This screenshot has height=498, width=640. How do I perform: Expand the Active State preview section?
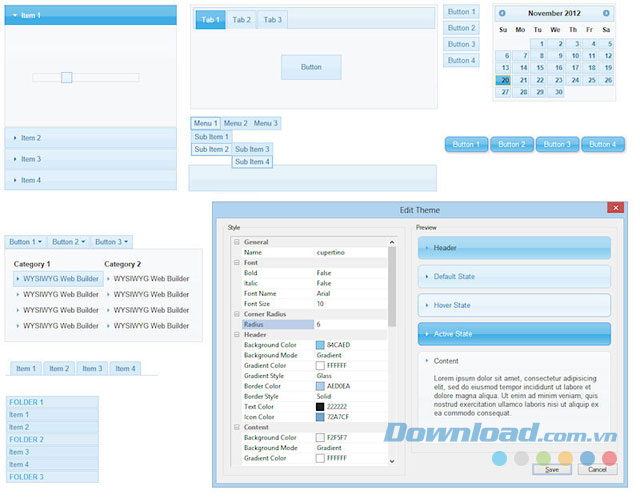pos(514,334)
